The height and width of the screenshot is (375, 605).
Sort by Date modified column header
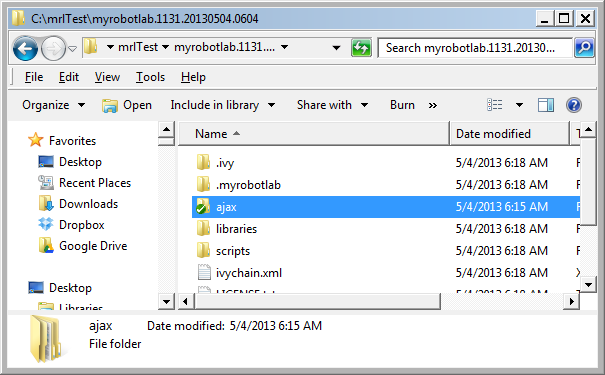coord(509,134)
